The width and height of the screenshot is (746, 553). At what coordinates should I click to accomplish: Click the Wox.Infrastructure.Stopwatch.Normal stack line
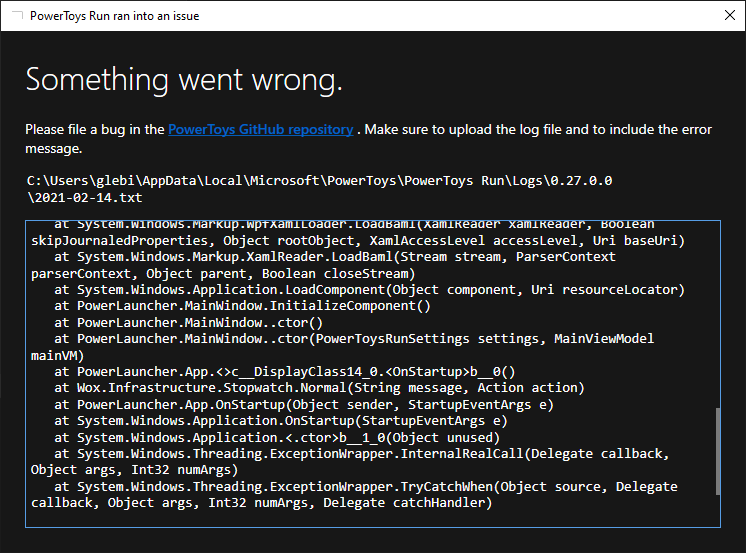point(319,388)
